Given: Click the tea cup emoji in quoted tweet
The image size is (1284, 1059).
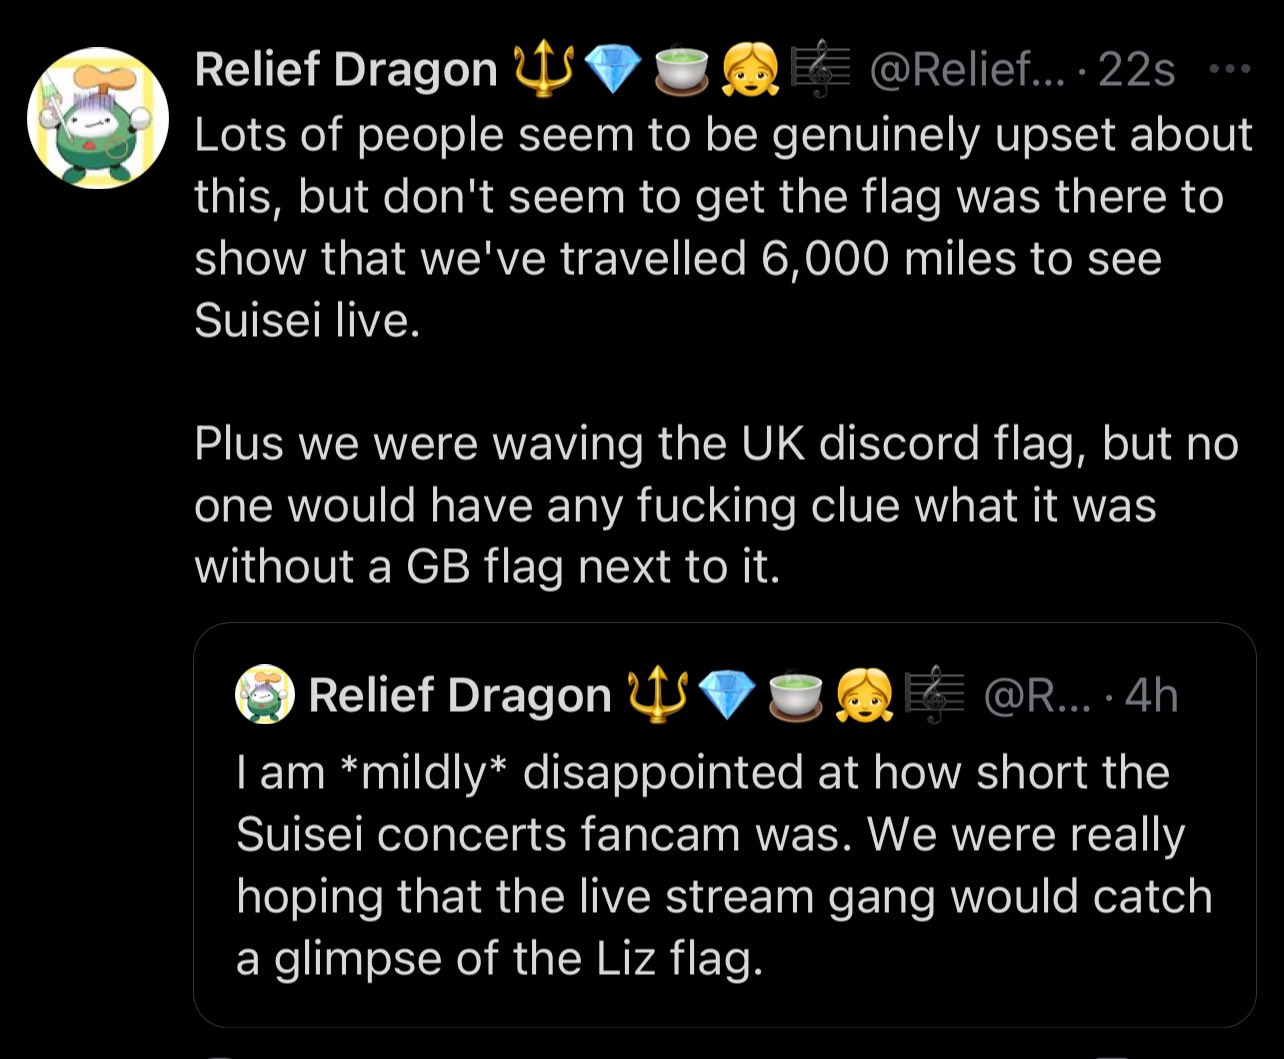Looking at the screenshot, I should 795,695.
